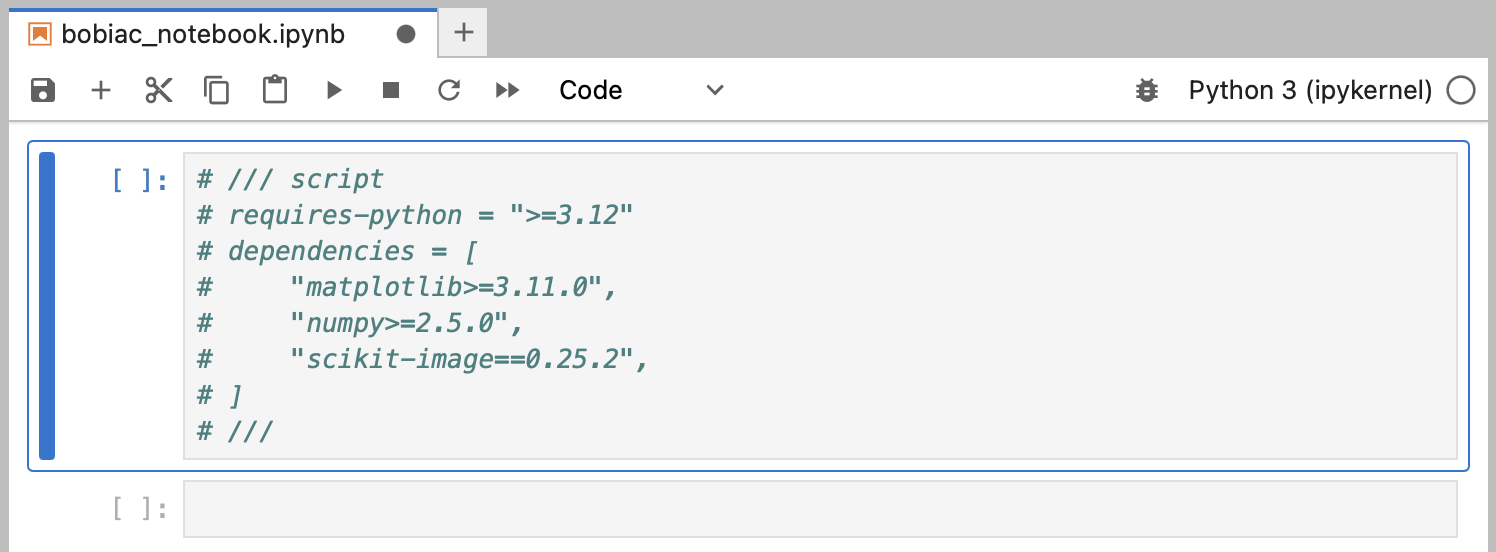This screenshot has height=552, width=1496.
Task: Copy the selected cell
Action: (217, 90)
